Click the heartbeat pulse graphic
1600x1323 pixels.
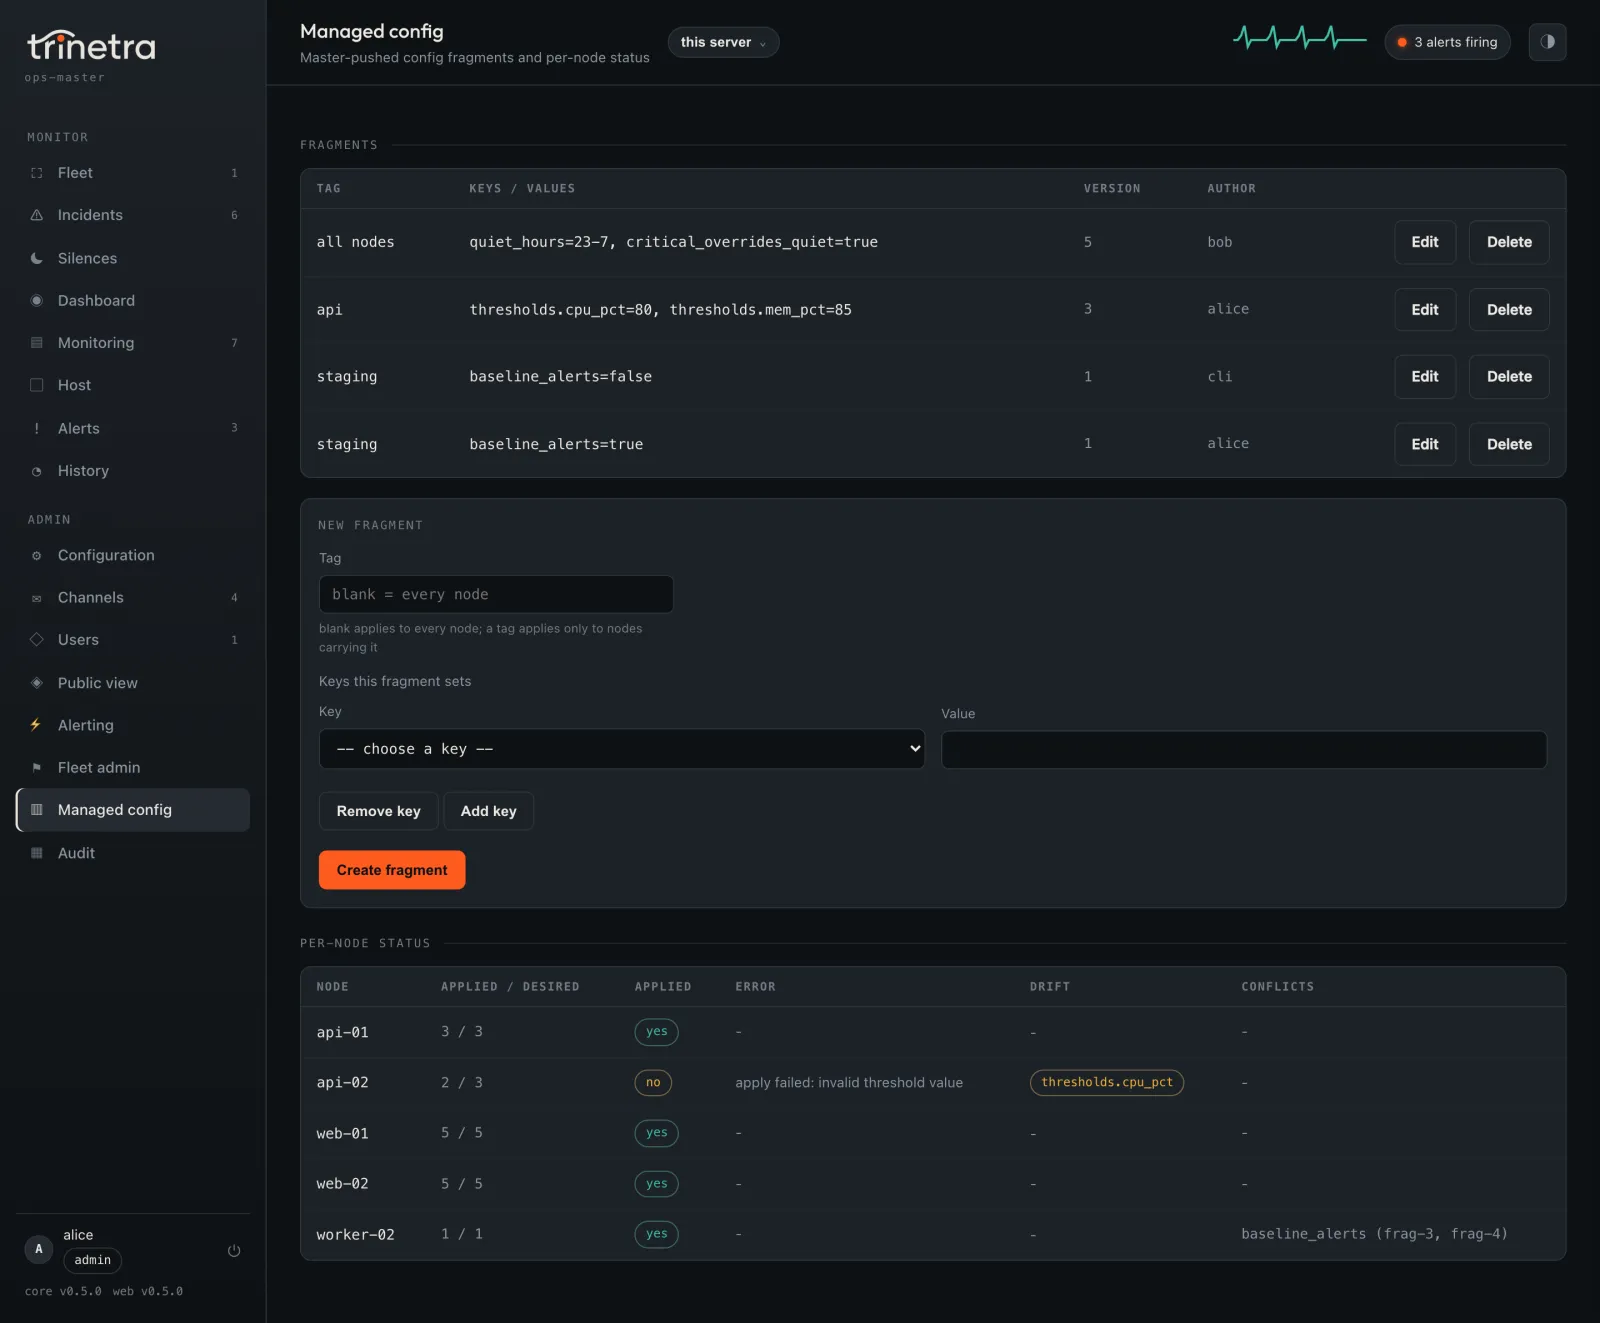(1300, 39)
